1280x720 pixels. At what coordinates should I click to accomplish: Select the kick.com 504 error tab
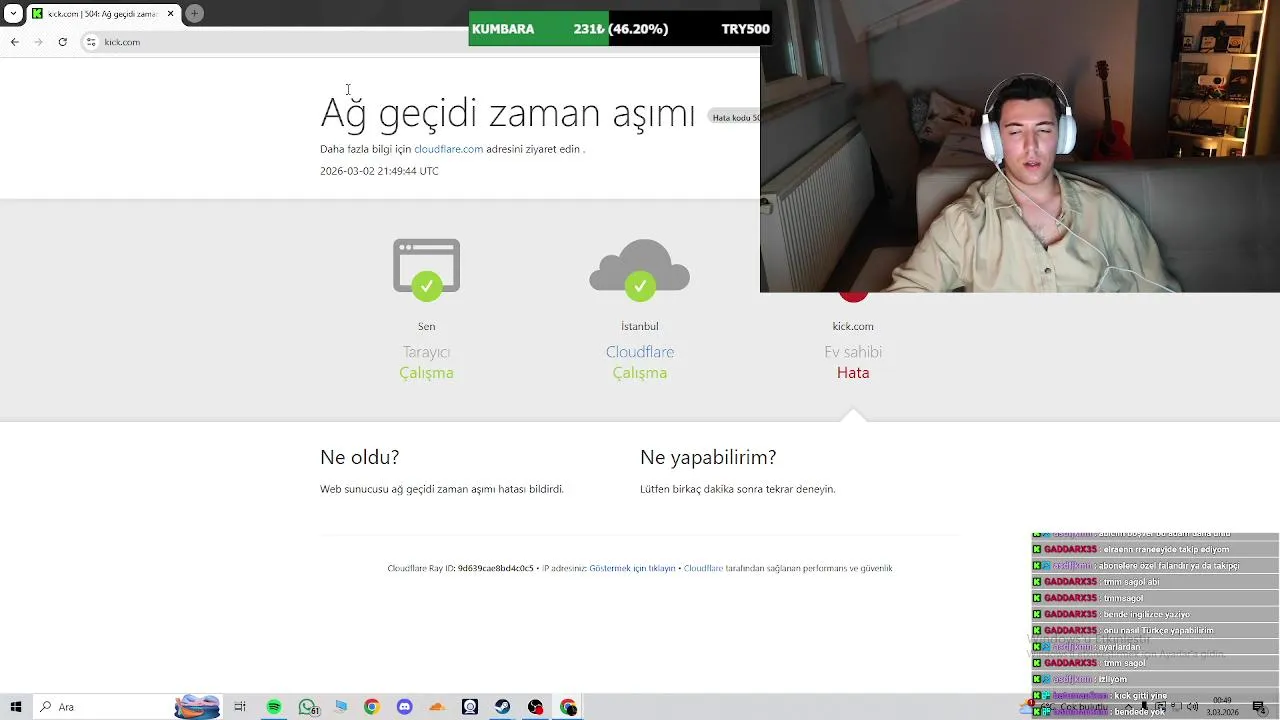tap(103, 13)
